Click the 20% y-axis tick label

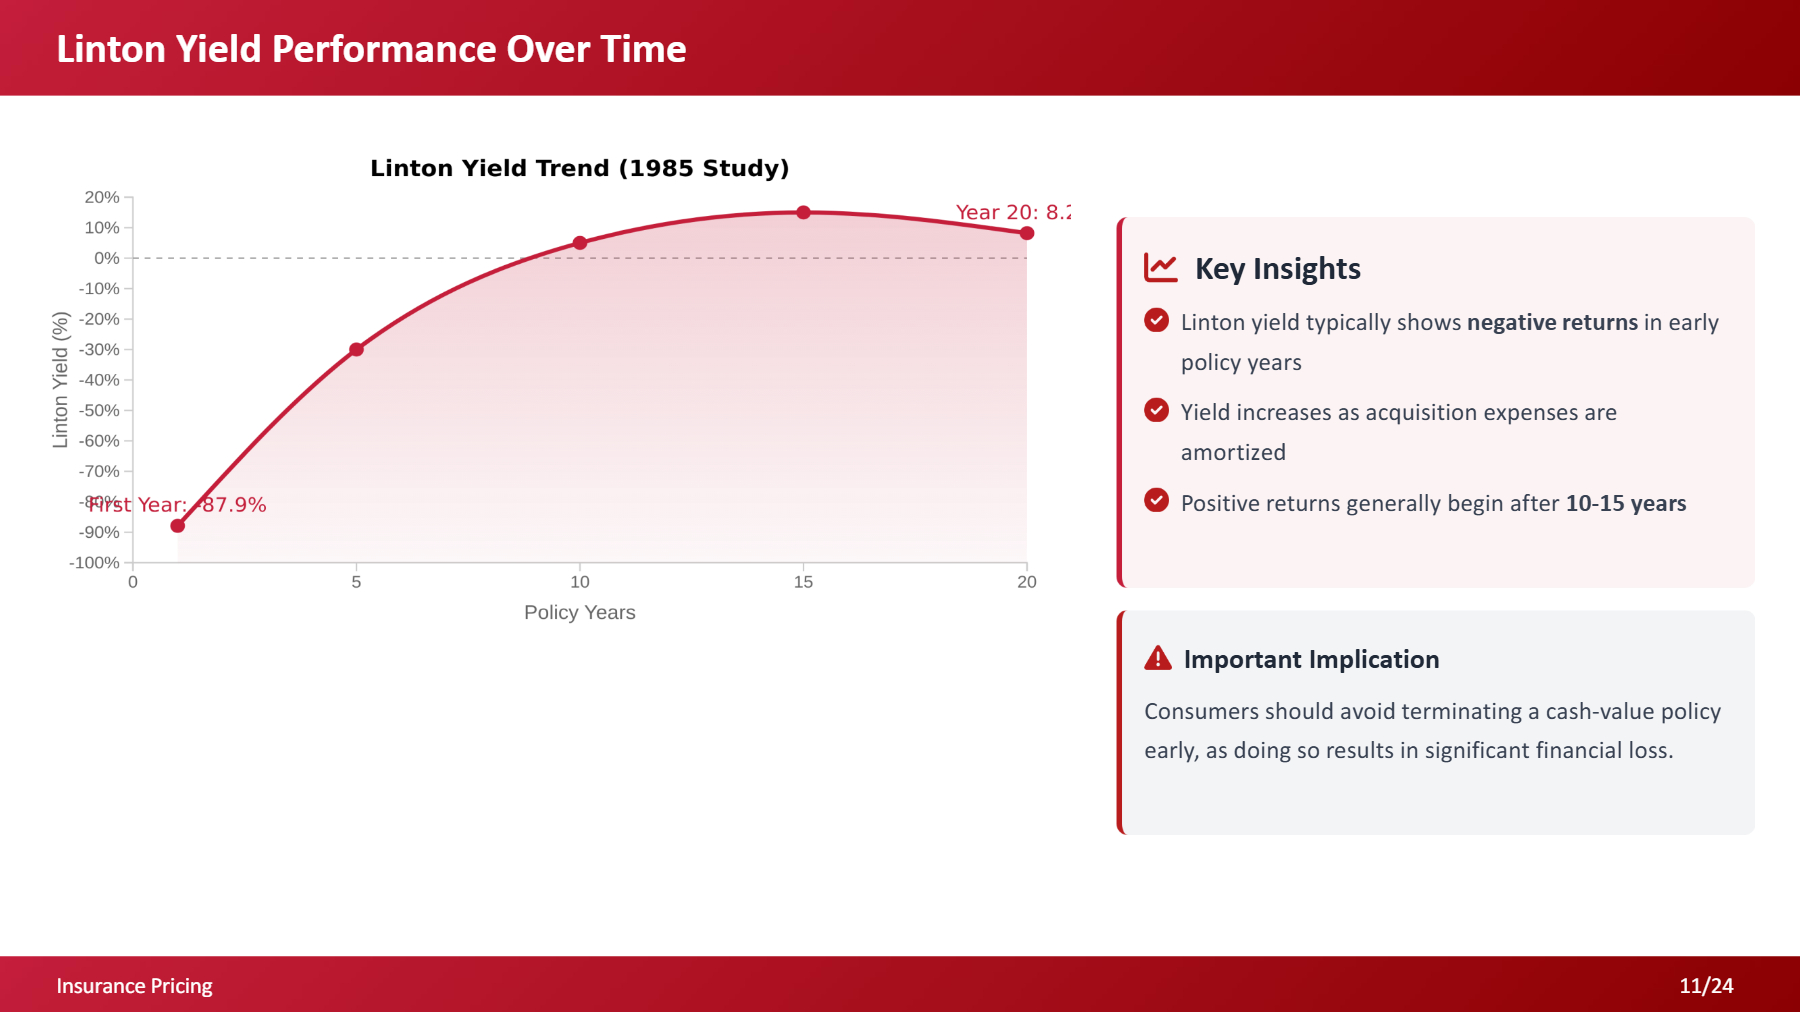pyautogui.click(x=102, y=197)
